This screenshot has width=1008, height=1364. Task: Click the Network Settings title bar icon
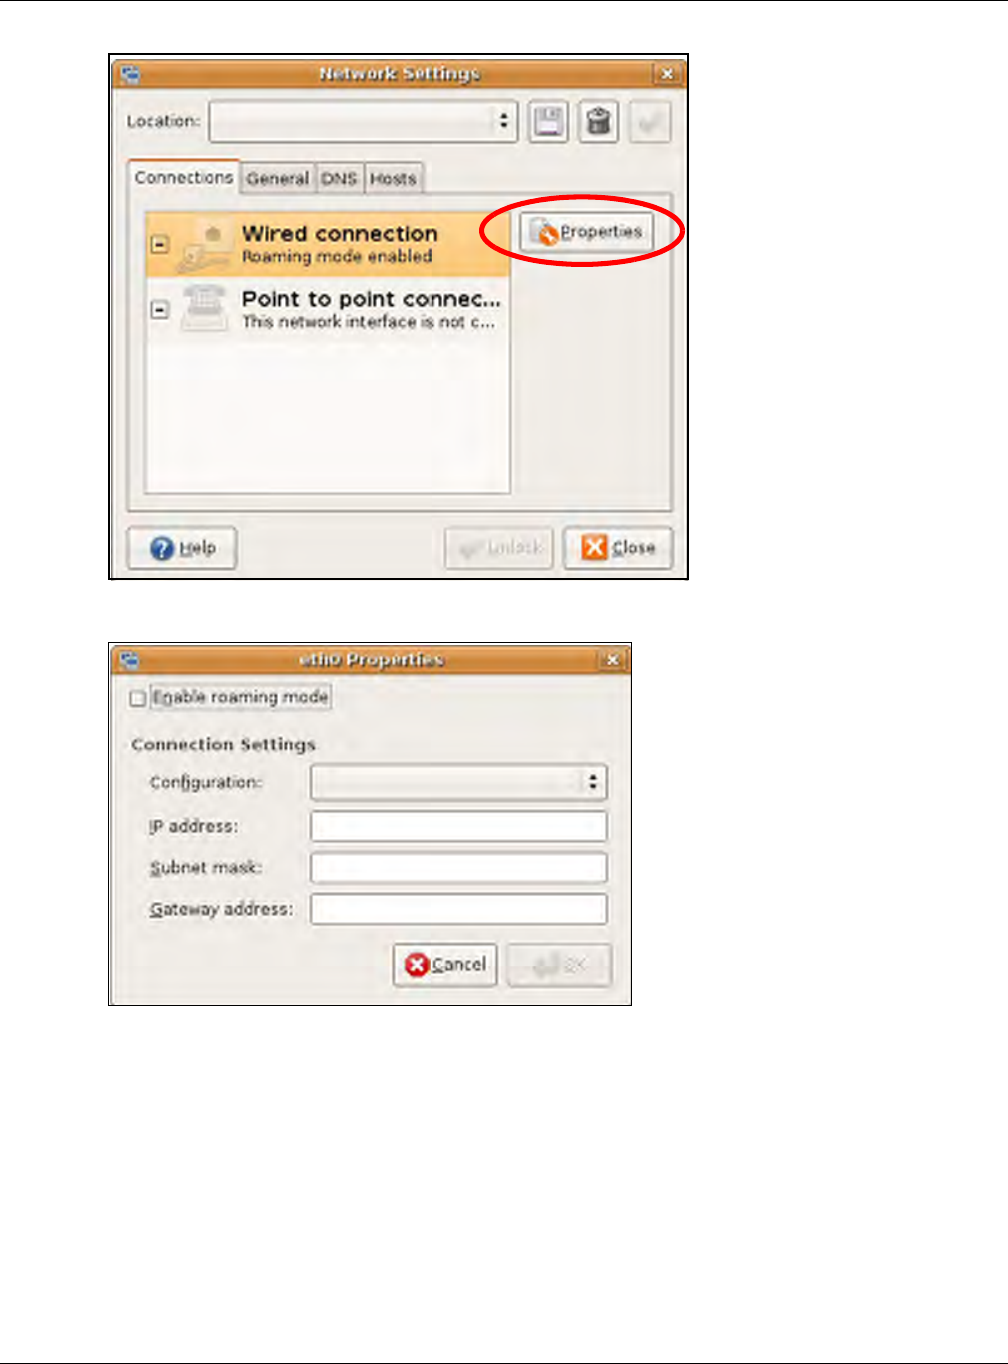[x=130, y=74]
